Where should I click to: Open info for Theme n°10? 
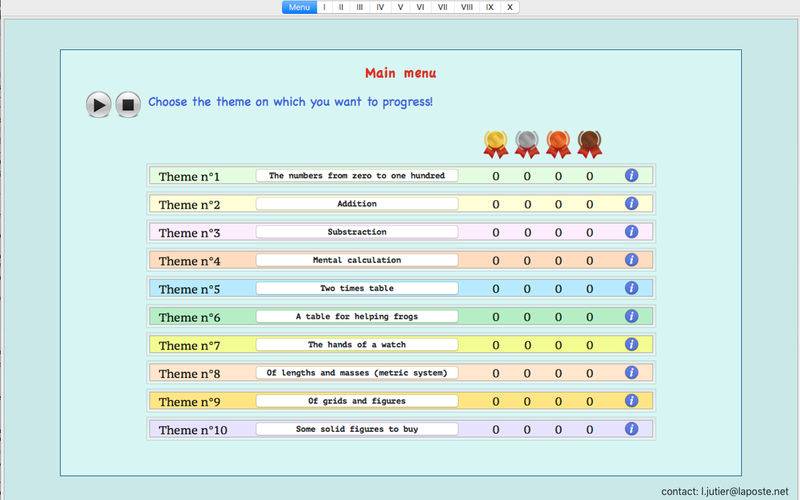click(x=631, y=429)
